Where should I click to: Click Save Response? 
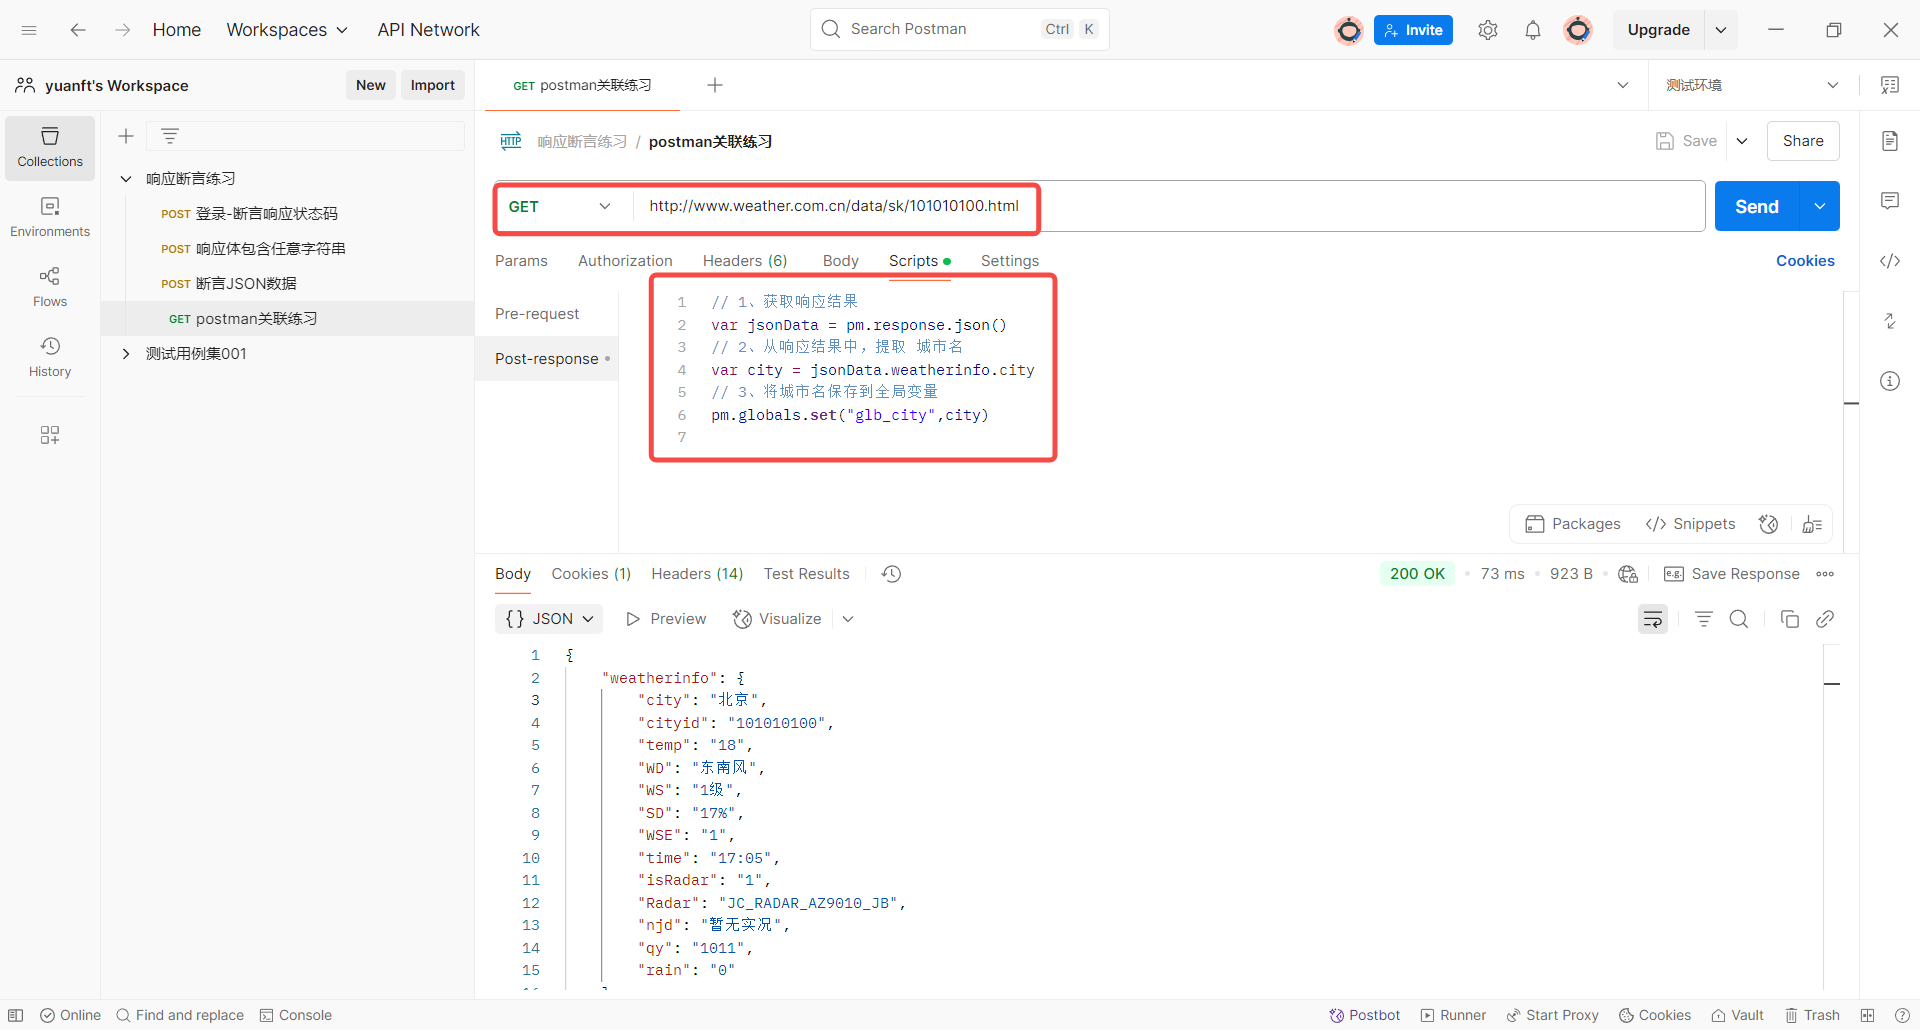point(1732,574)
